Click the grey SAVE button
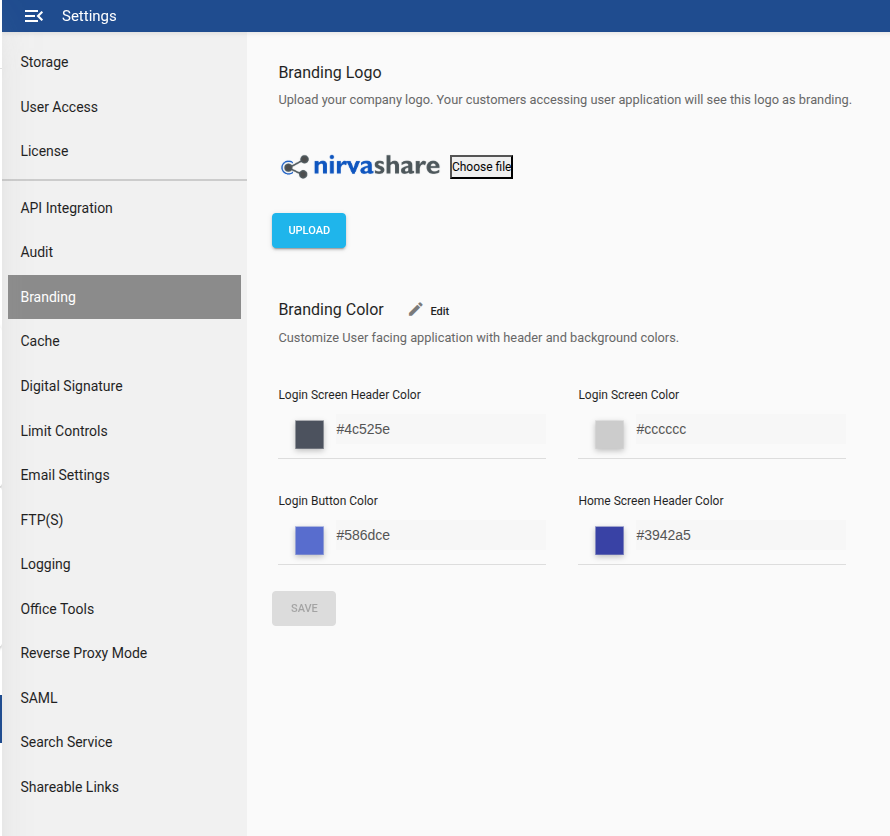 pos(304,608)
